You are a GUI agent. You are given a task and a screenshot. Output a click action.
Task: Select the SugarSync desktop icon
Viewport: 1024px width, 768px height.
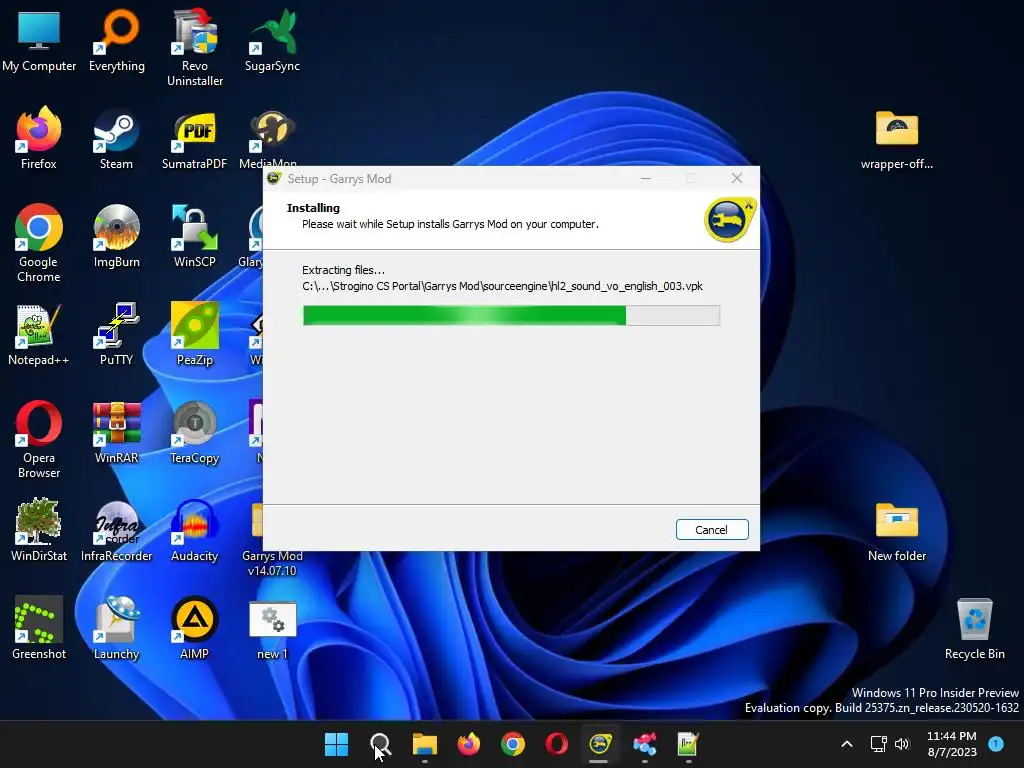[x=272, y=42]
